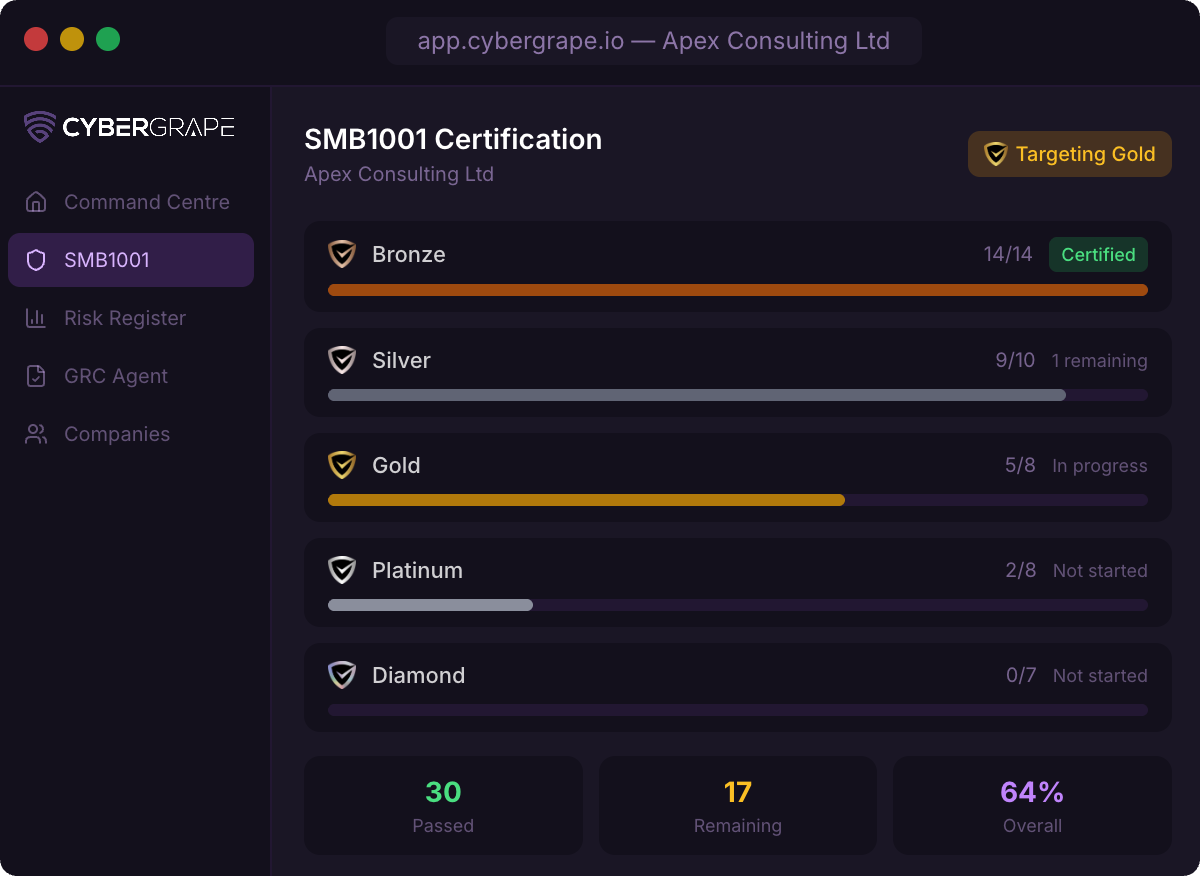Click the Companies people icon
Viewport: 1200px width, 876px height.
point(36,434)
